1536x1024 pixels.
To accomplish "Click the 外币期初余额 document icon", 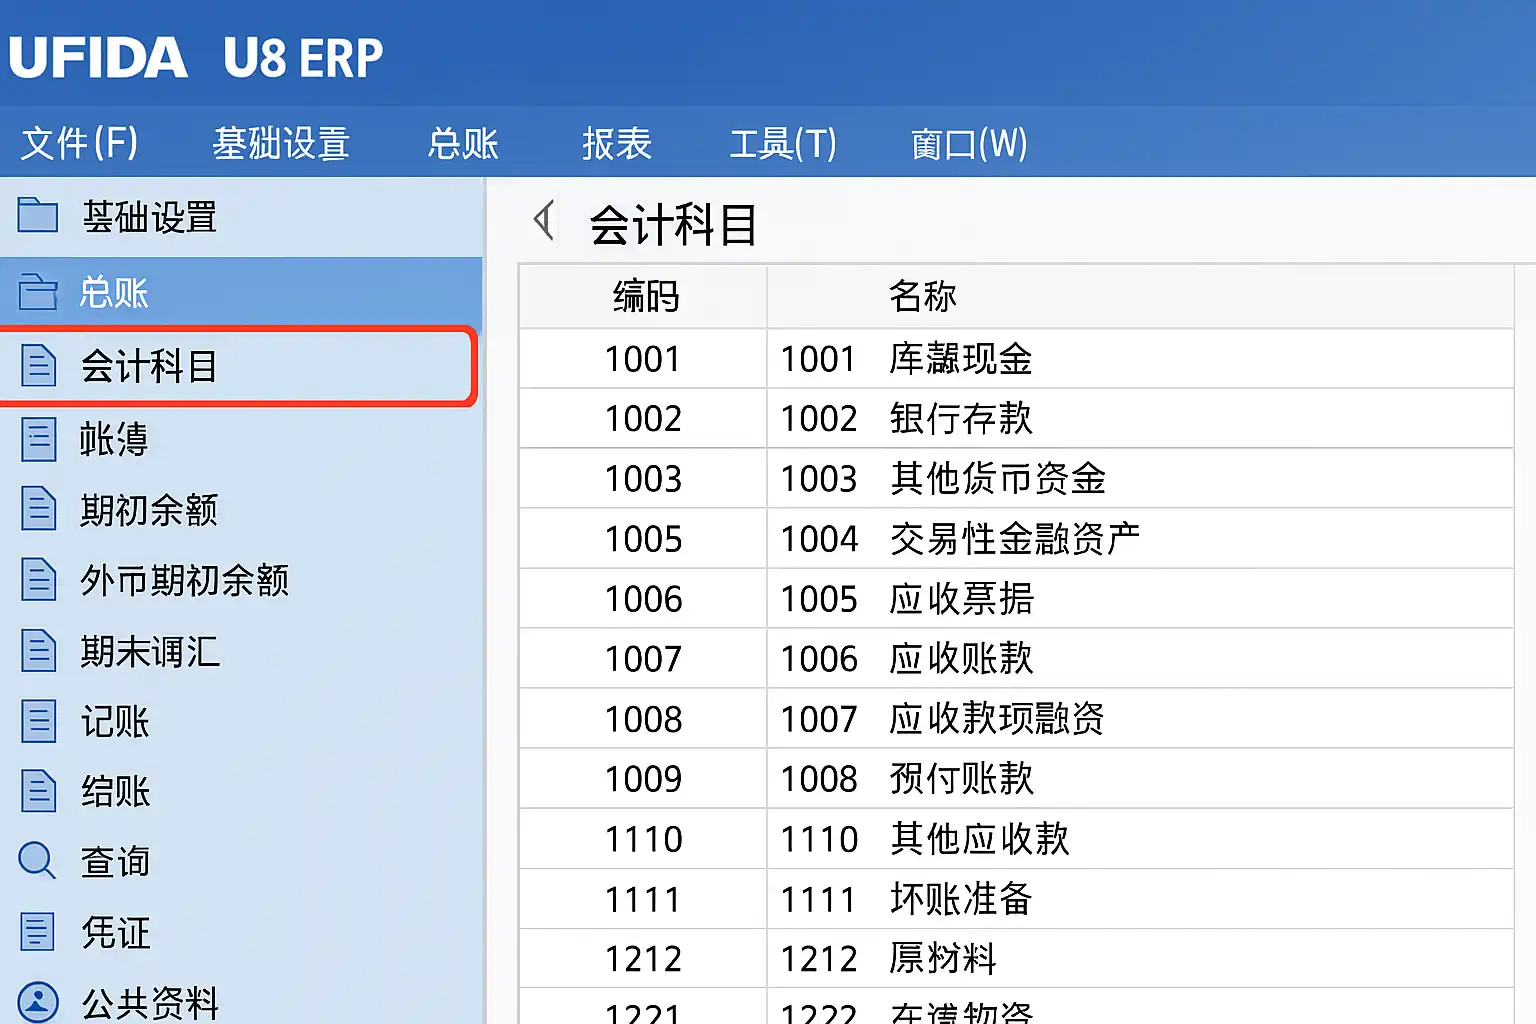I will [x=38, y=580].
